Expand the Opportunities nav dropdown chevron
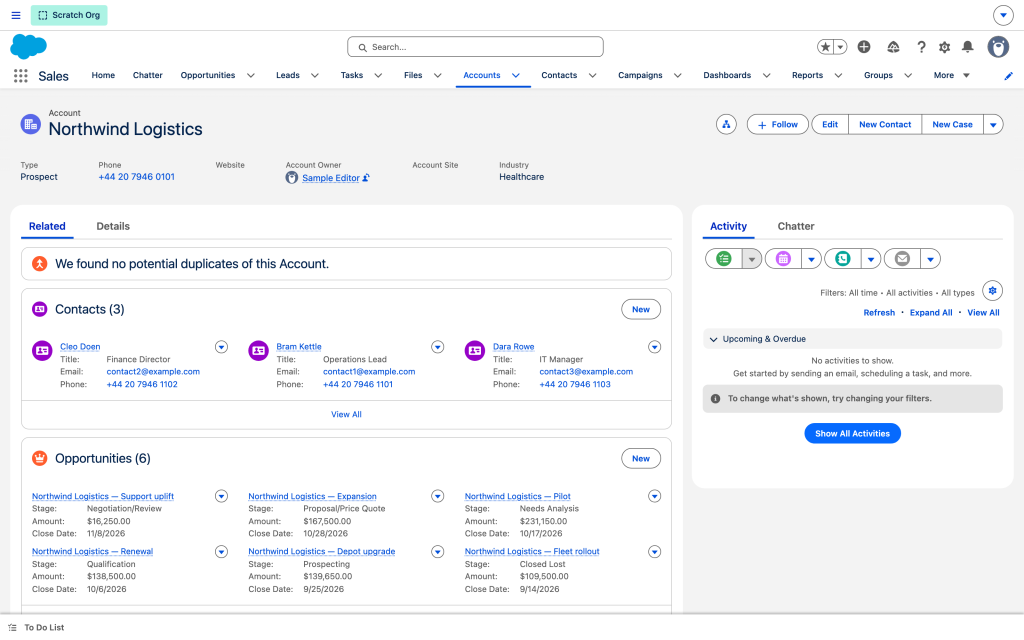 coord(251,76)
